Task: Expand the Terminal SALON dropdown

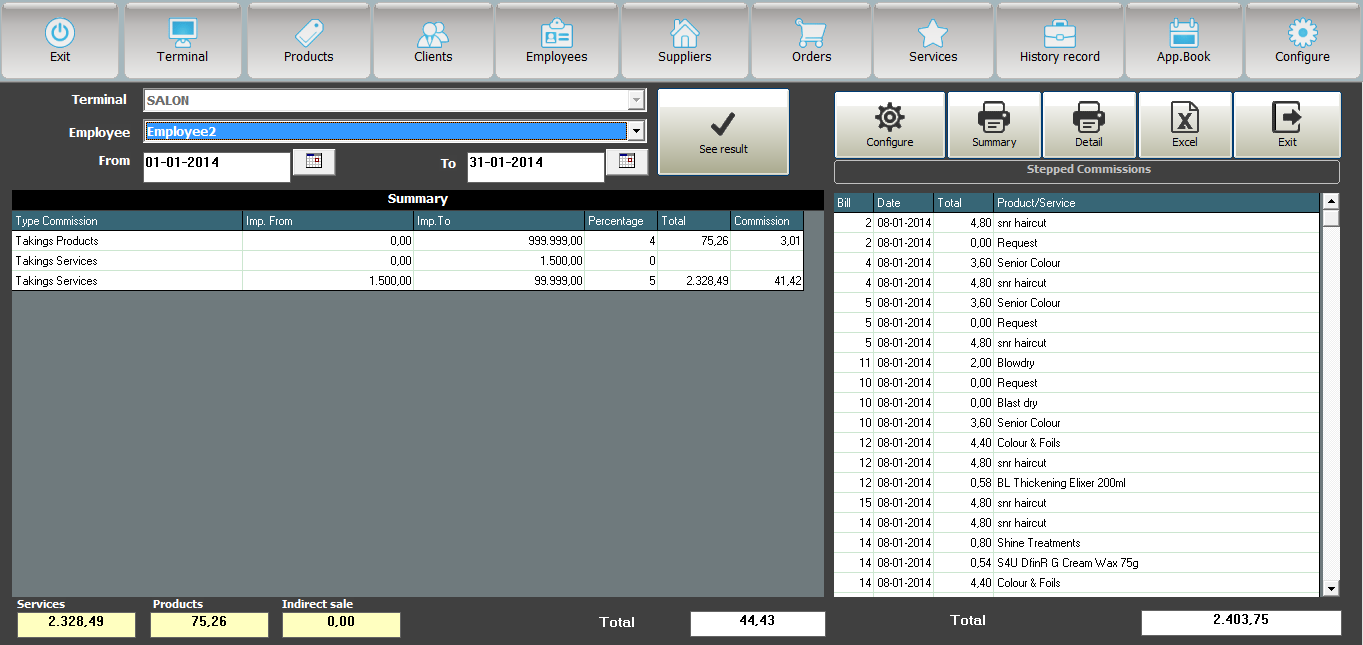Action: pyautogui.click(x=635, y=100)
